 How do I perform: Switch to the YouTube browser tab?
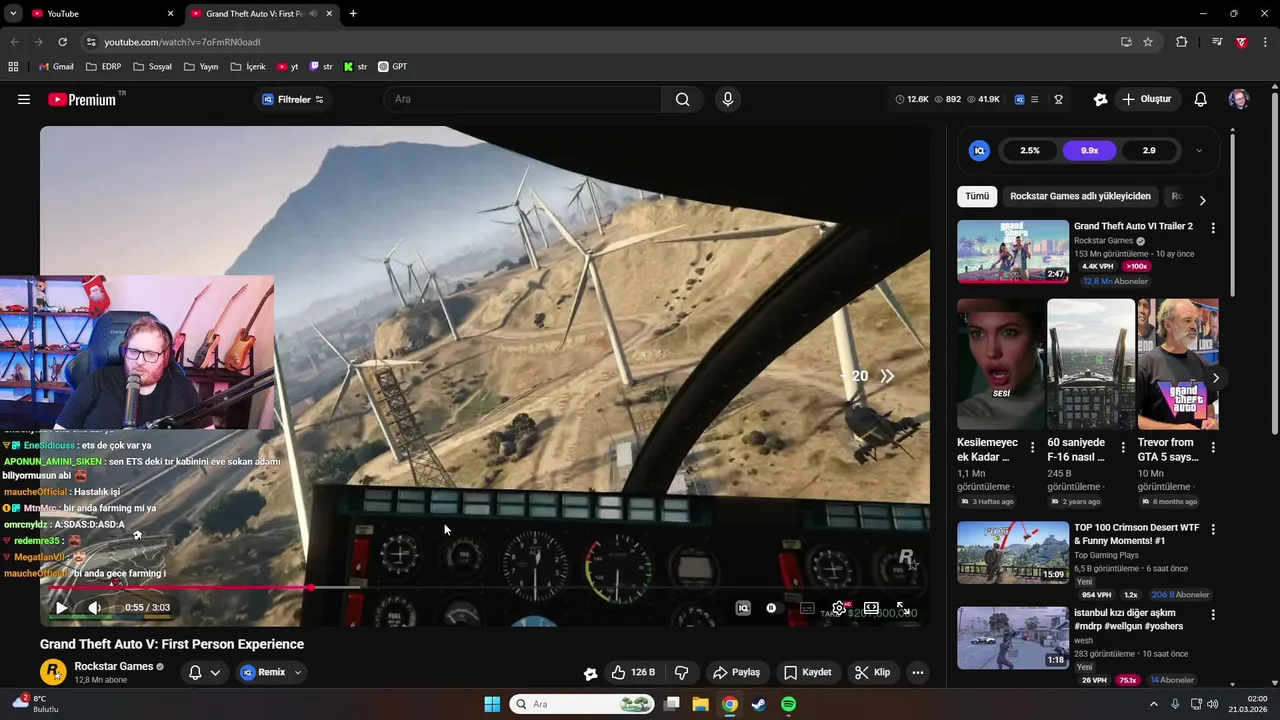[x=100, y=14]
